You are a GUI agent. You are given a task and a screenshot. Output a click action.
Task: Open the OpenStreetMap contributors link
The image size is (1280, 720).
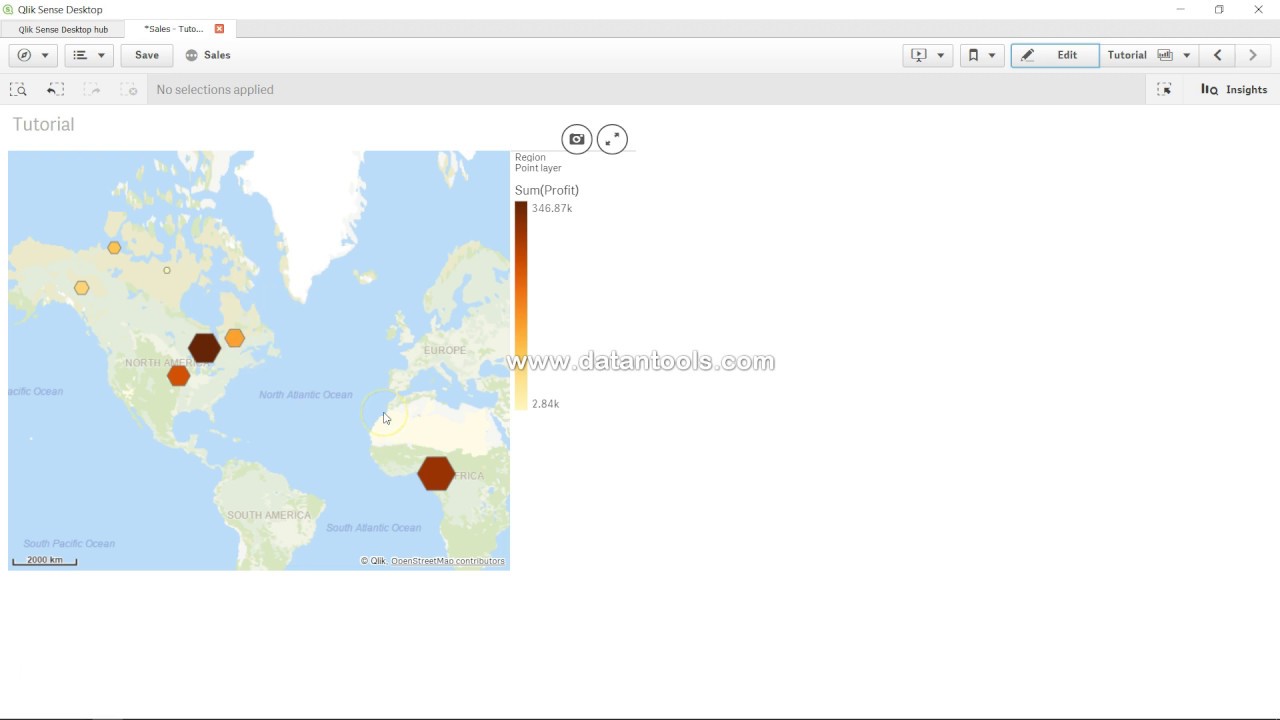click(448, 561)
